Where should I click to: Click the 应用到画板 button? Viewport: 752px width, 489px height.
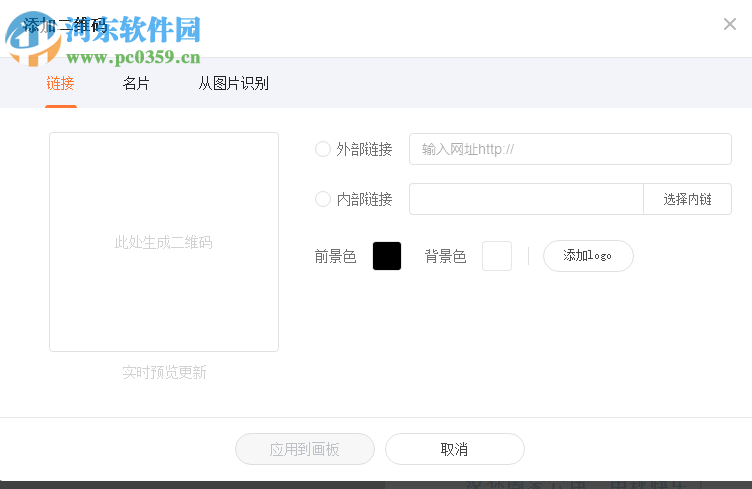305,449
